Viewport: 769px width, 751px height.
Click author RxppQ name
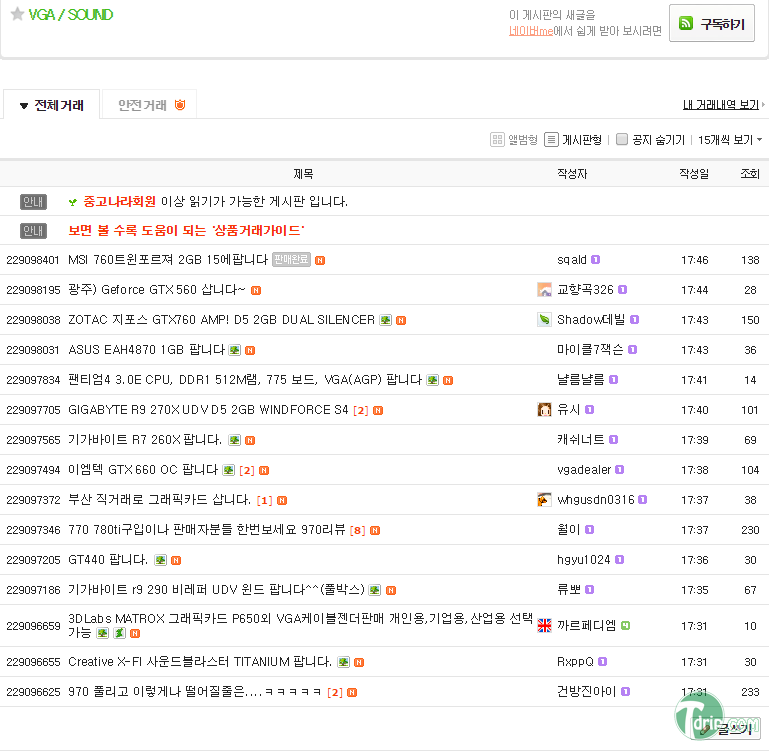[x=575, y=662]
